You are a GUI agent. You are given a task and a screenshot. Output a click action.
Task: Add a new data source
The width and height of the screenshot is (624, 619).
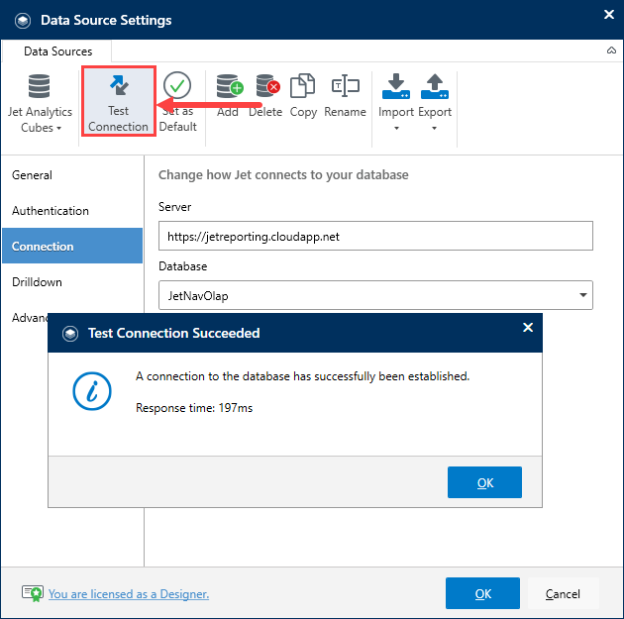click(x=229, y=96)
